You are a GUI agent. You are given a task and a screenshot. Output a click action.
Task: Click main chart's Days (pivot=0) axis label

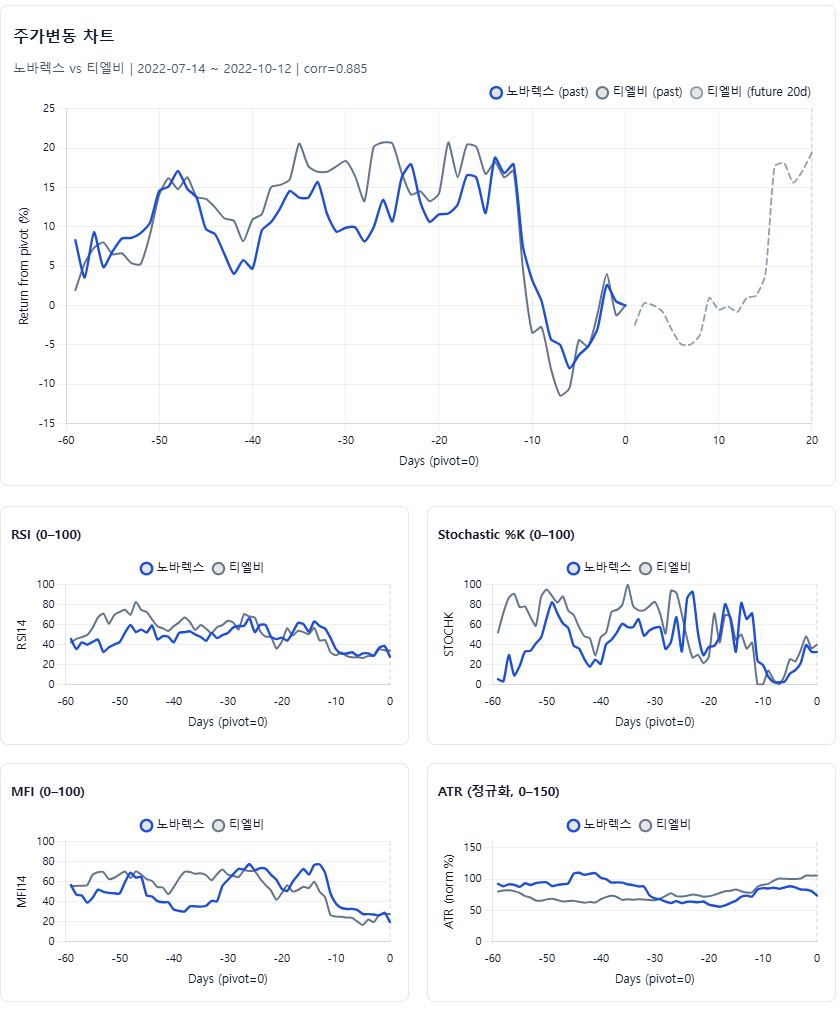tap(439, 460)
